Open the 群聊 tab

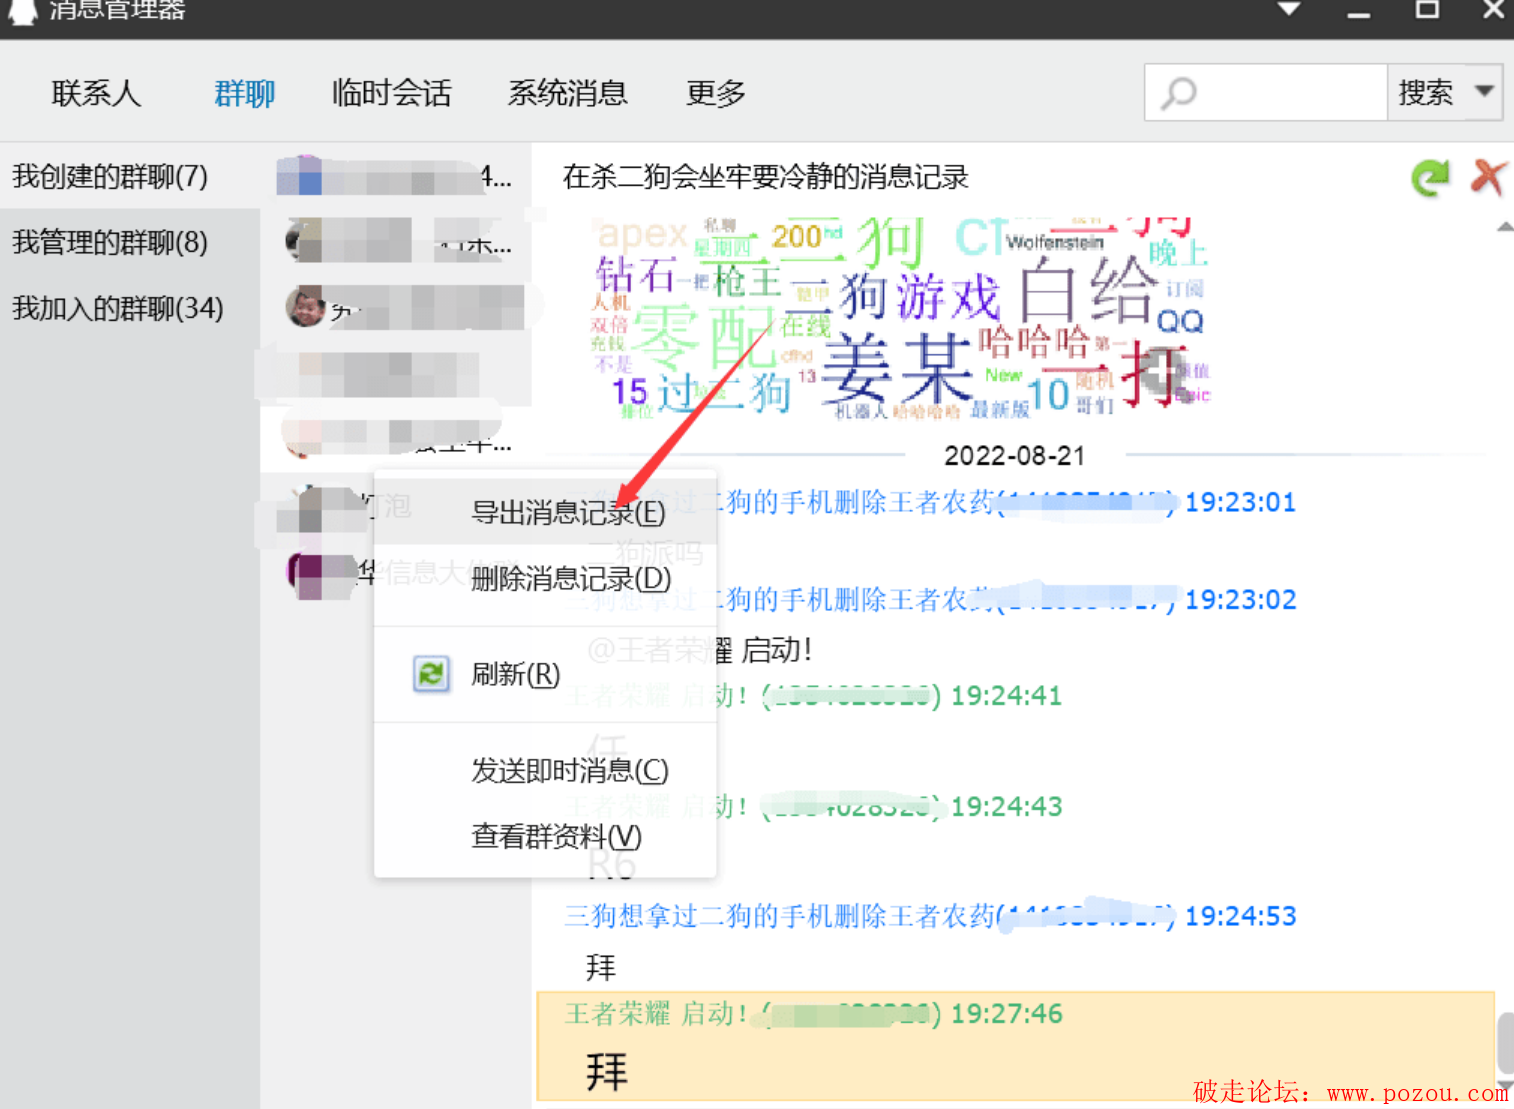[245, 93]
